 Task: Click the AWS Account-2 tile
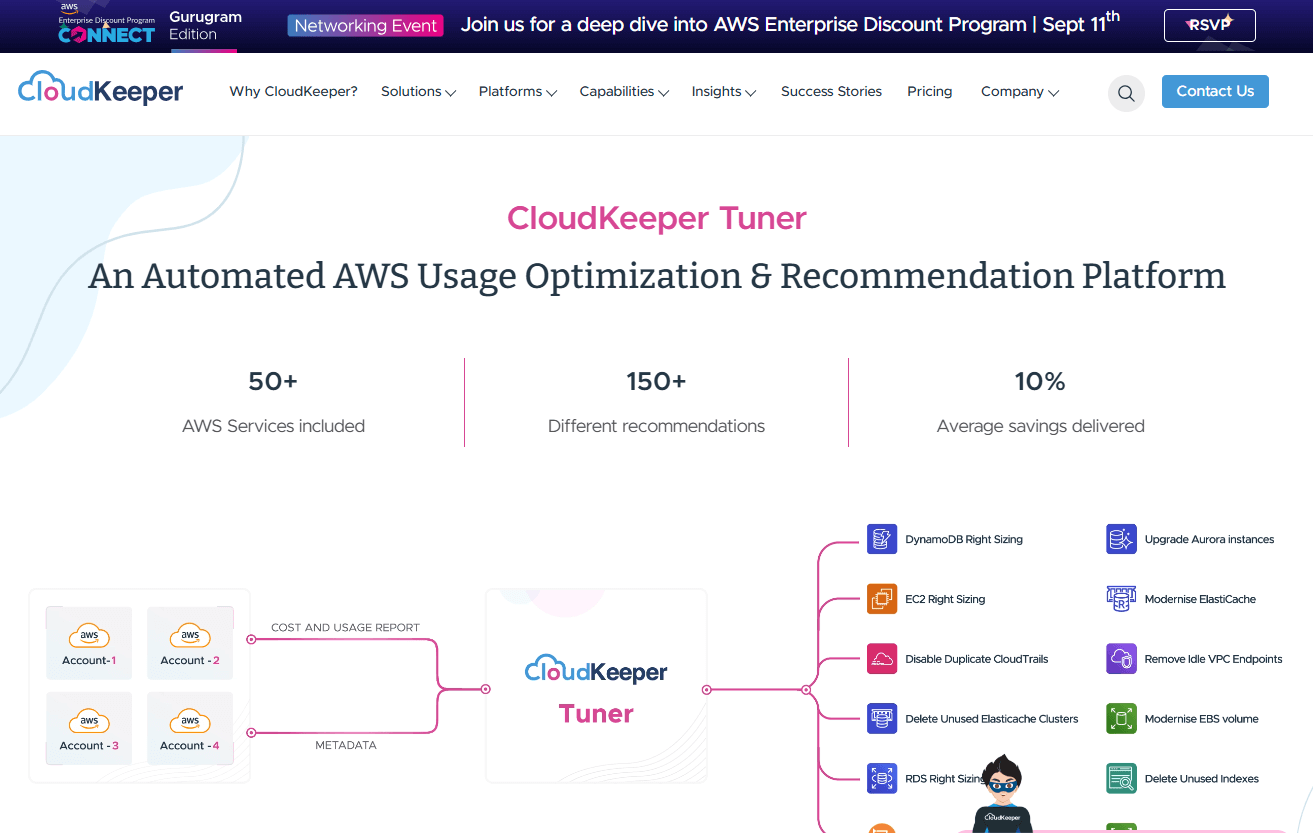point(190,643)
